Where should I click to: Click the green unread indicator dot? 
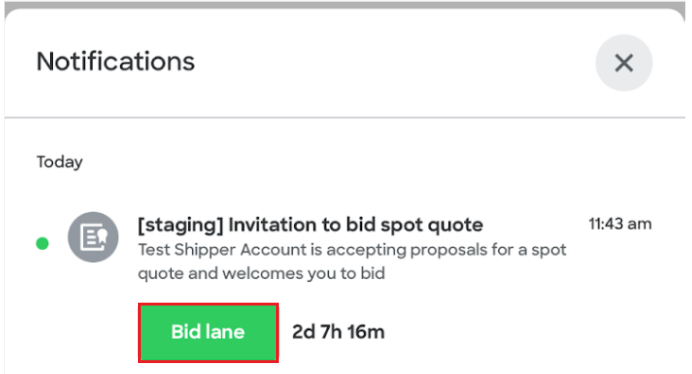[42, 243]
